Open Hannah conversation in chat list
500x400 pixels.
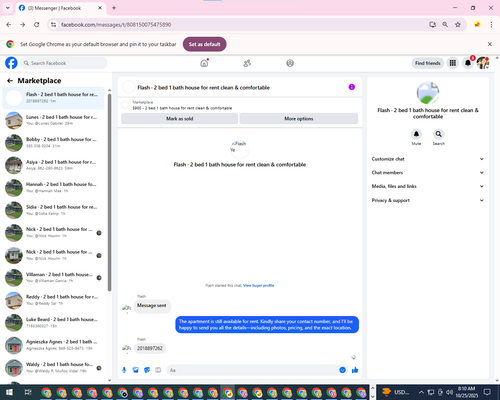(53, 188)
